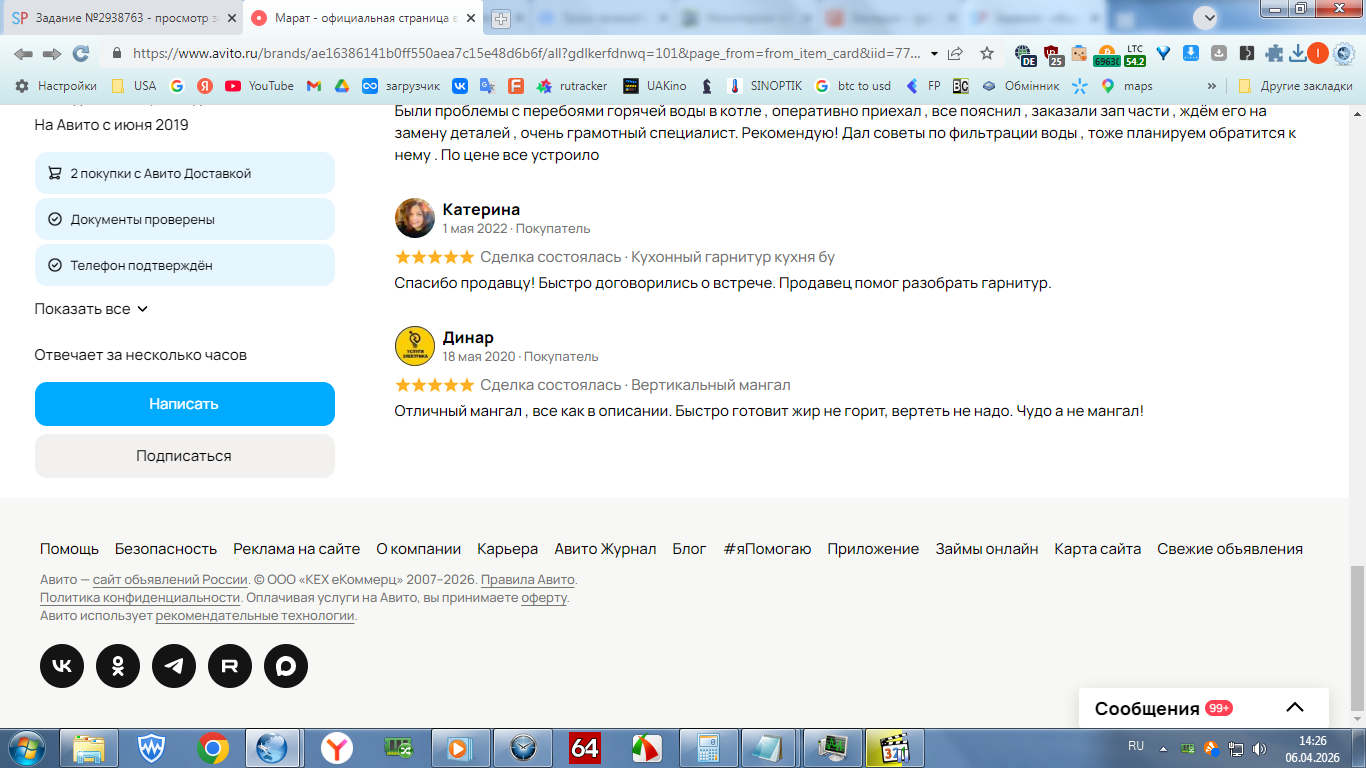Open the Политика конфиденциальности link
Image resolution: width=1366 pixels, height=768 pixels.
pyautogui.click(x=140, y=598)
